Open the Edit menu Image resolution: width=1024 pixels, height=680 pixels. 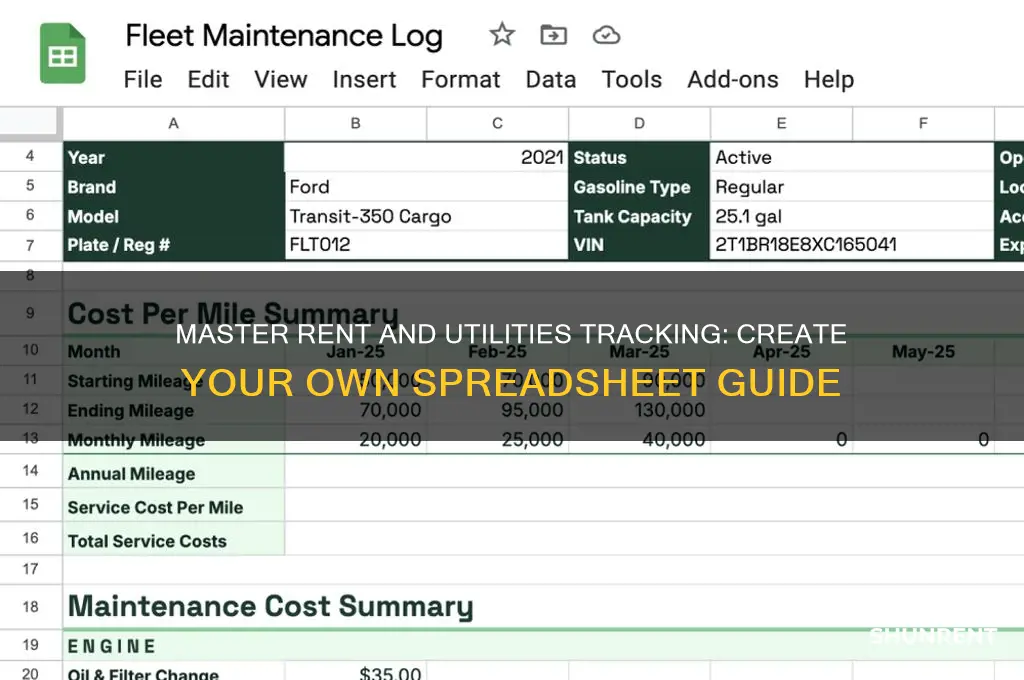208,80
